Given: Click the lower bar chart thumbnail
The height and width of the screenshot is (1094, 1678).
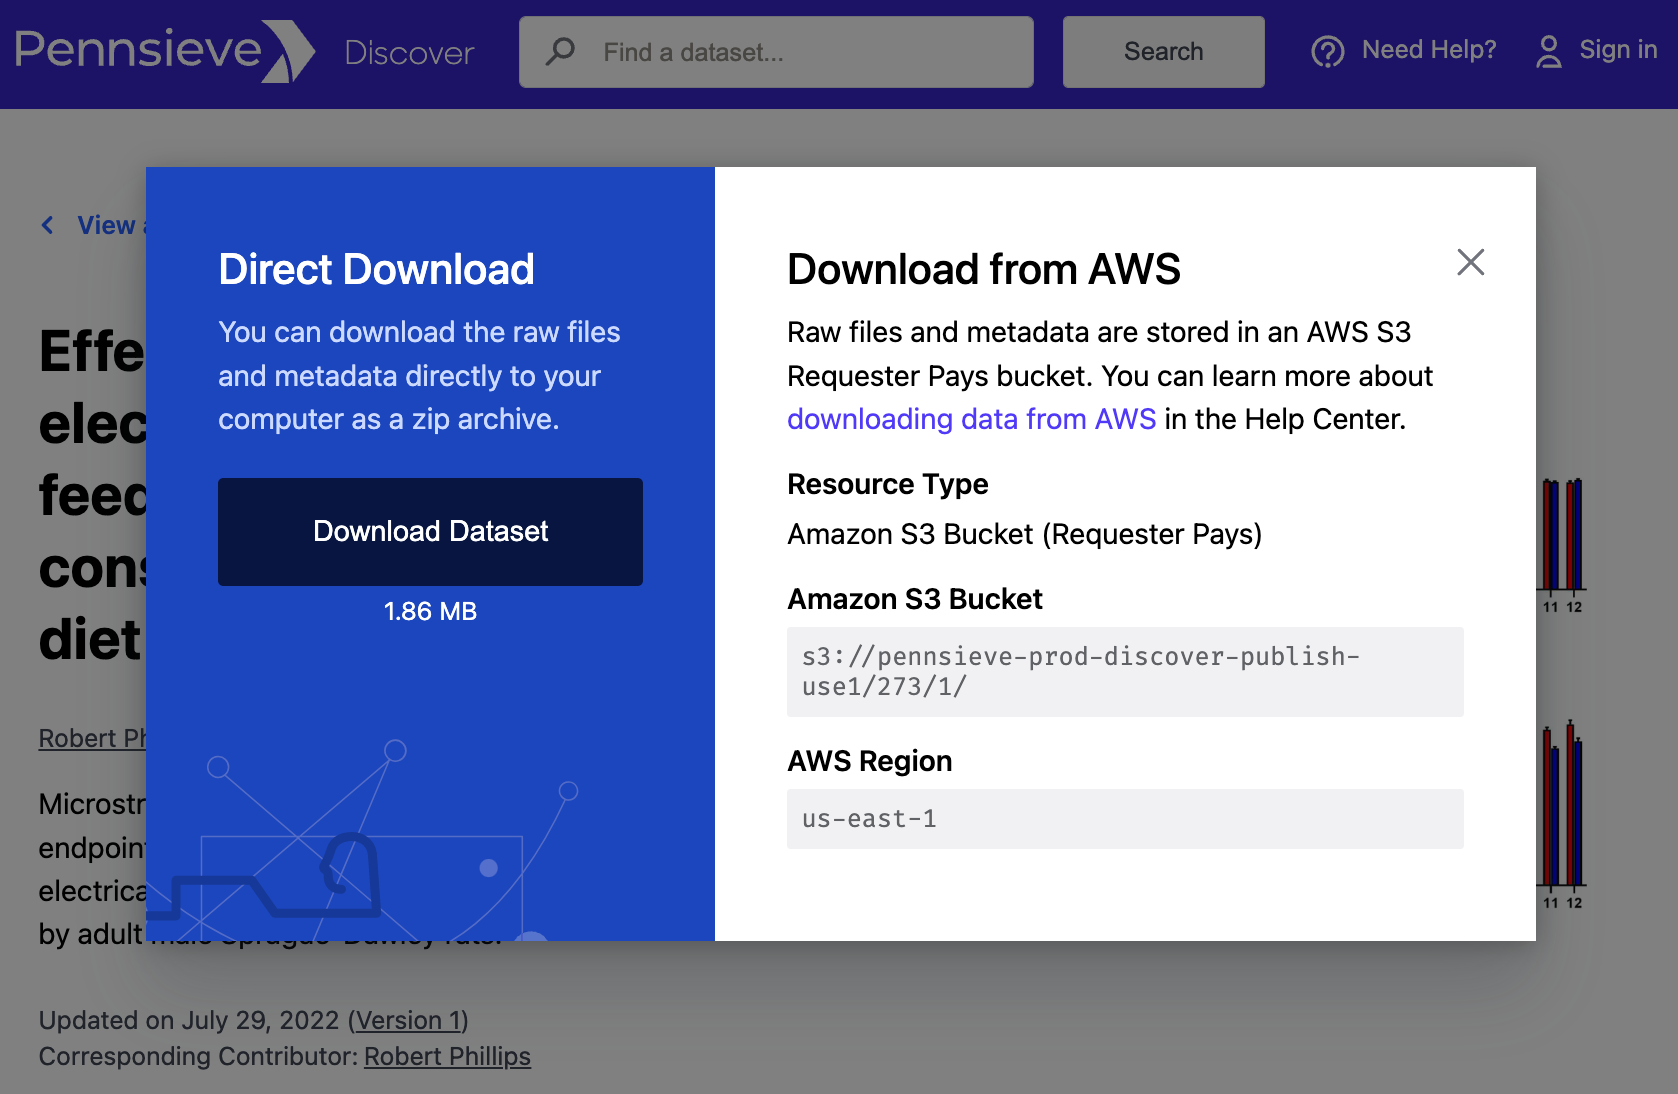Looking at the screenshot, I should click(1561, 814).
